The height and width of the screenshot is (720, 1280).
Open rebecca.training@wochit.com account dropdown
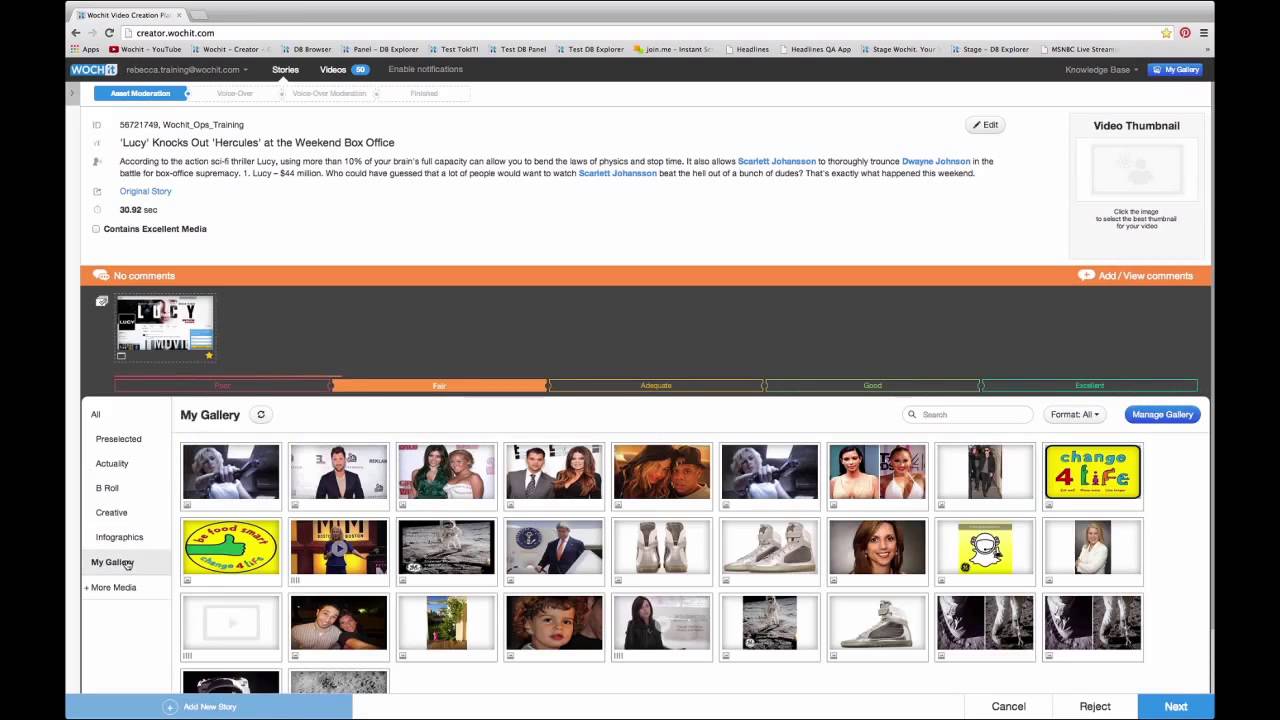[187, 70]
